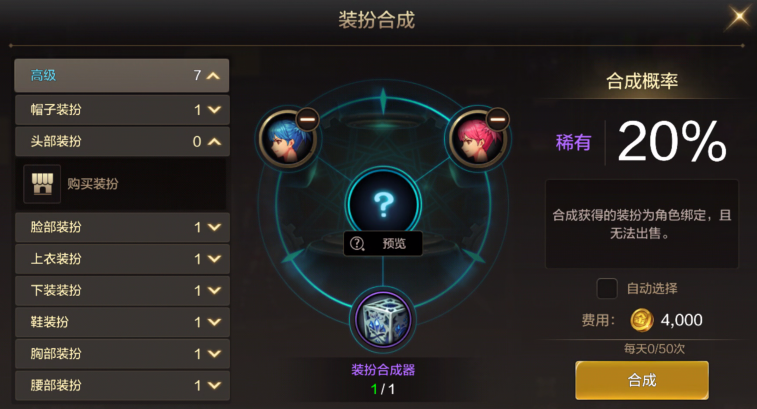The image size is (757, 409).
Task: Collapse the 头部装扮 section
Action: click(122, 141)
